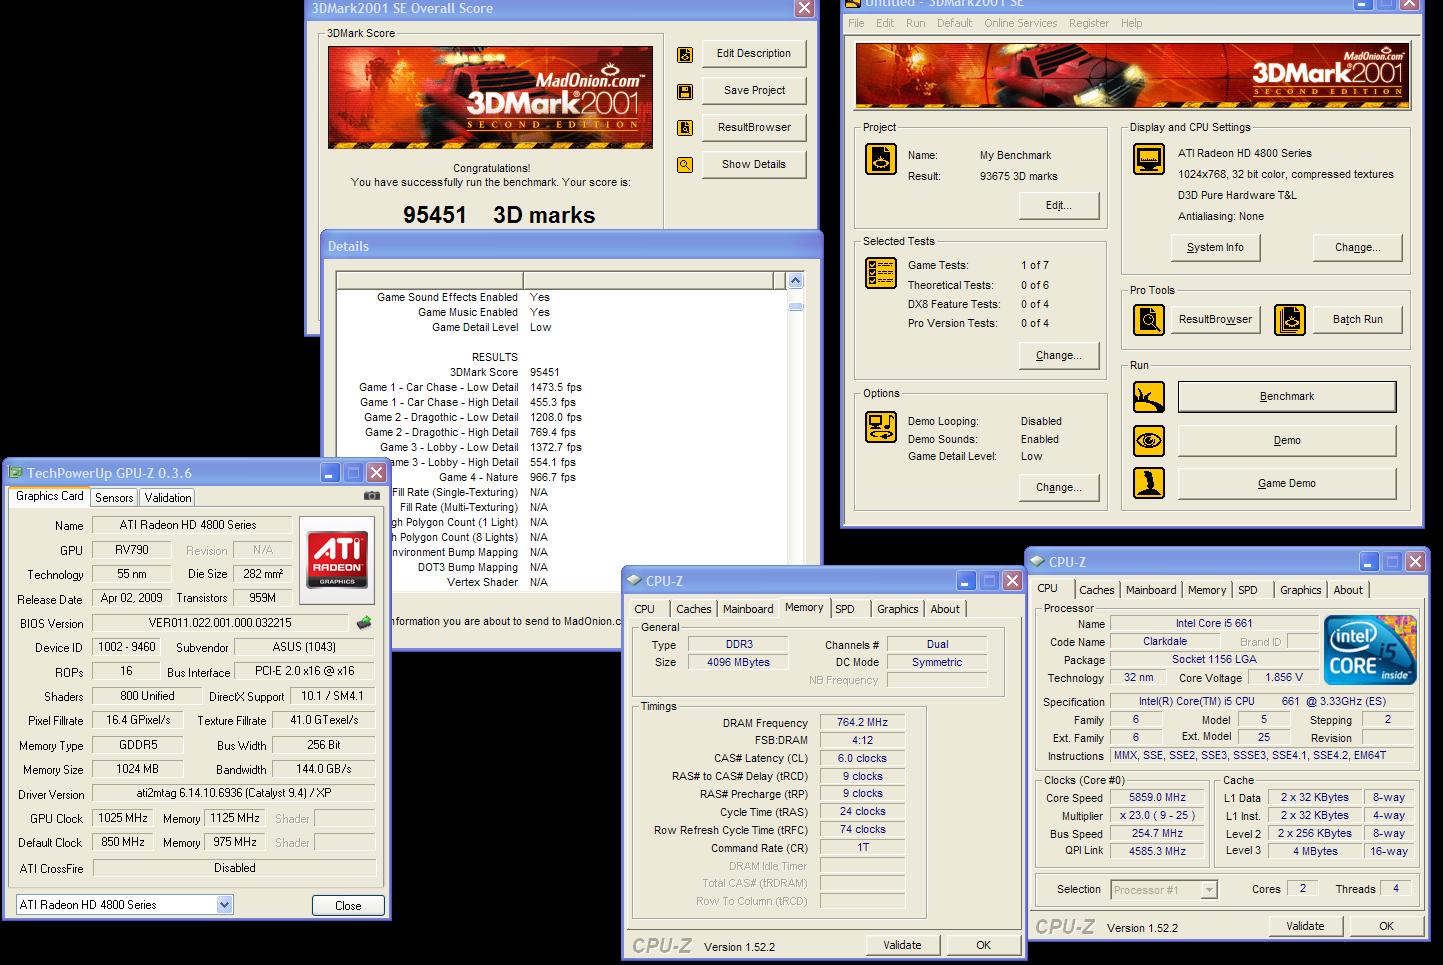The height and width of the screenshot is (965, 1443).
Task: Click the GPU-Z title bar icon
Action: [16, 473]
